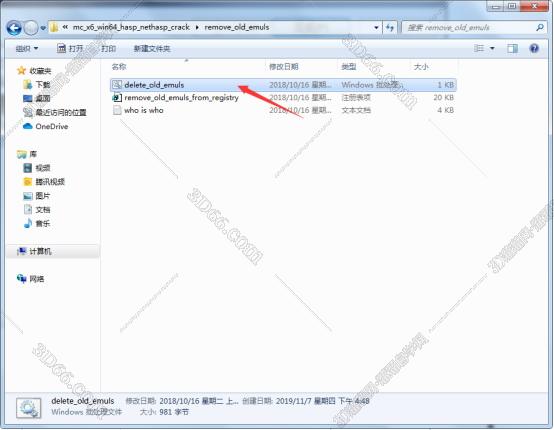The image size is (554, 430).
Task: Click the refresh icon beside address bar
Action: coord(390,27)
